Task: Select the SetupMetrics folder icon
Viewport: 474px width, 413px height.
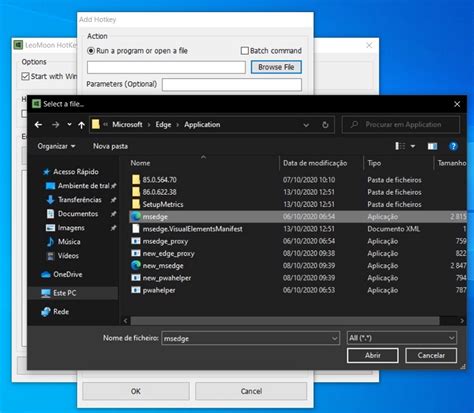Action: (x=136, y=204)
